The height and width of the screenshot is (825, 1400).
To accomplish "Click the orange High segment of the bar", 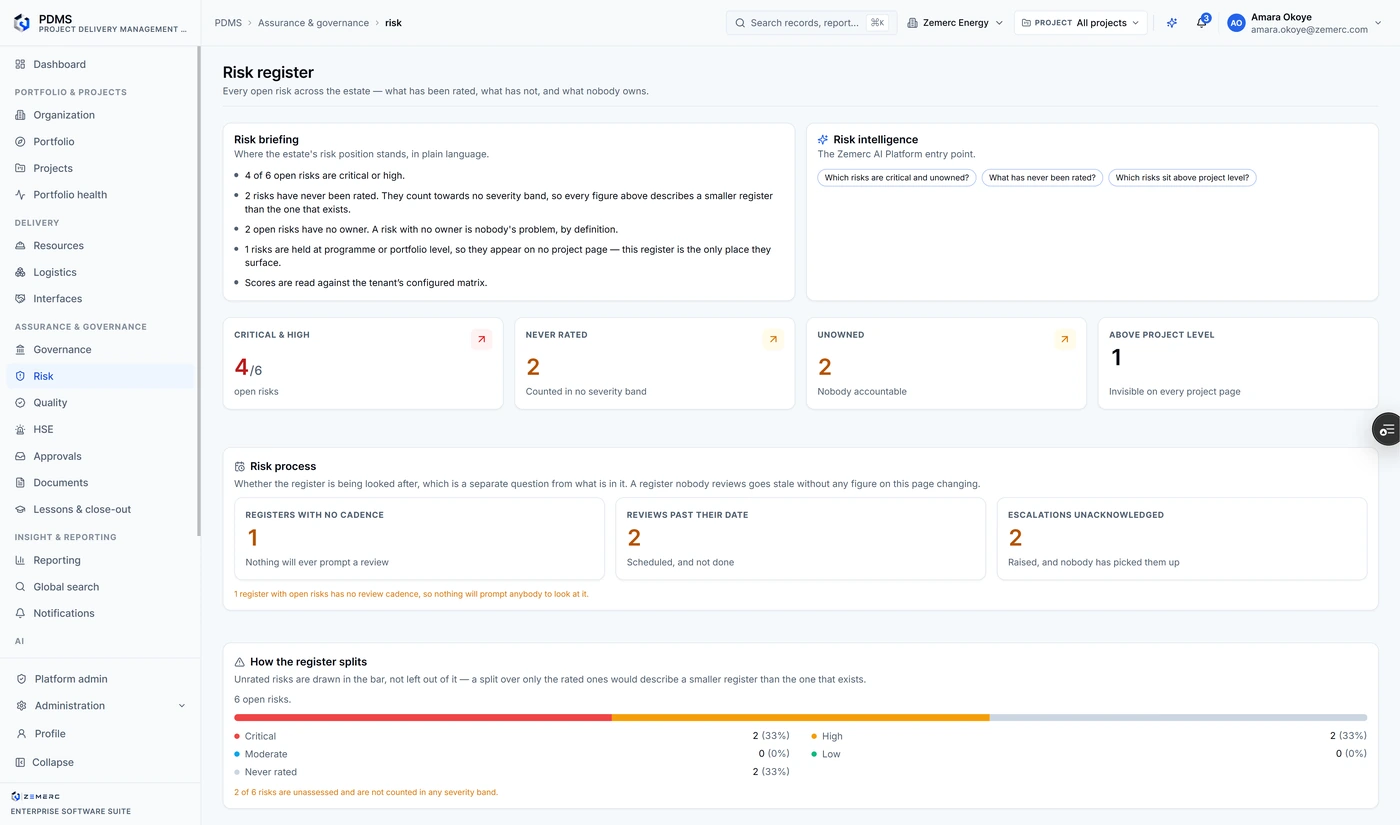I will click(x=801, y=717).
